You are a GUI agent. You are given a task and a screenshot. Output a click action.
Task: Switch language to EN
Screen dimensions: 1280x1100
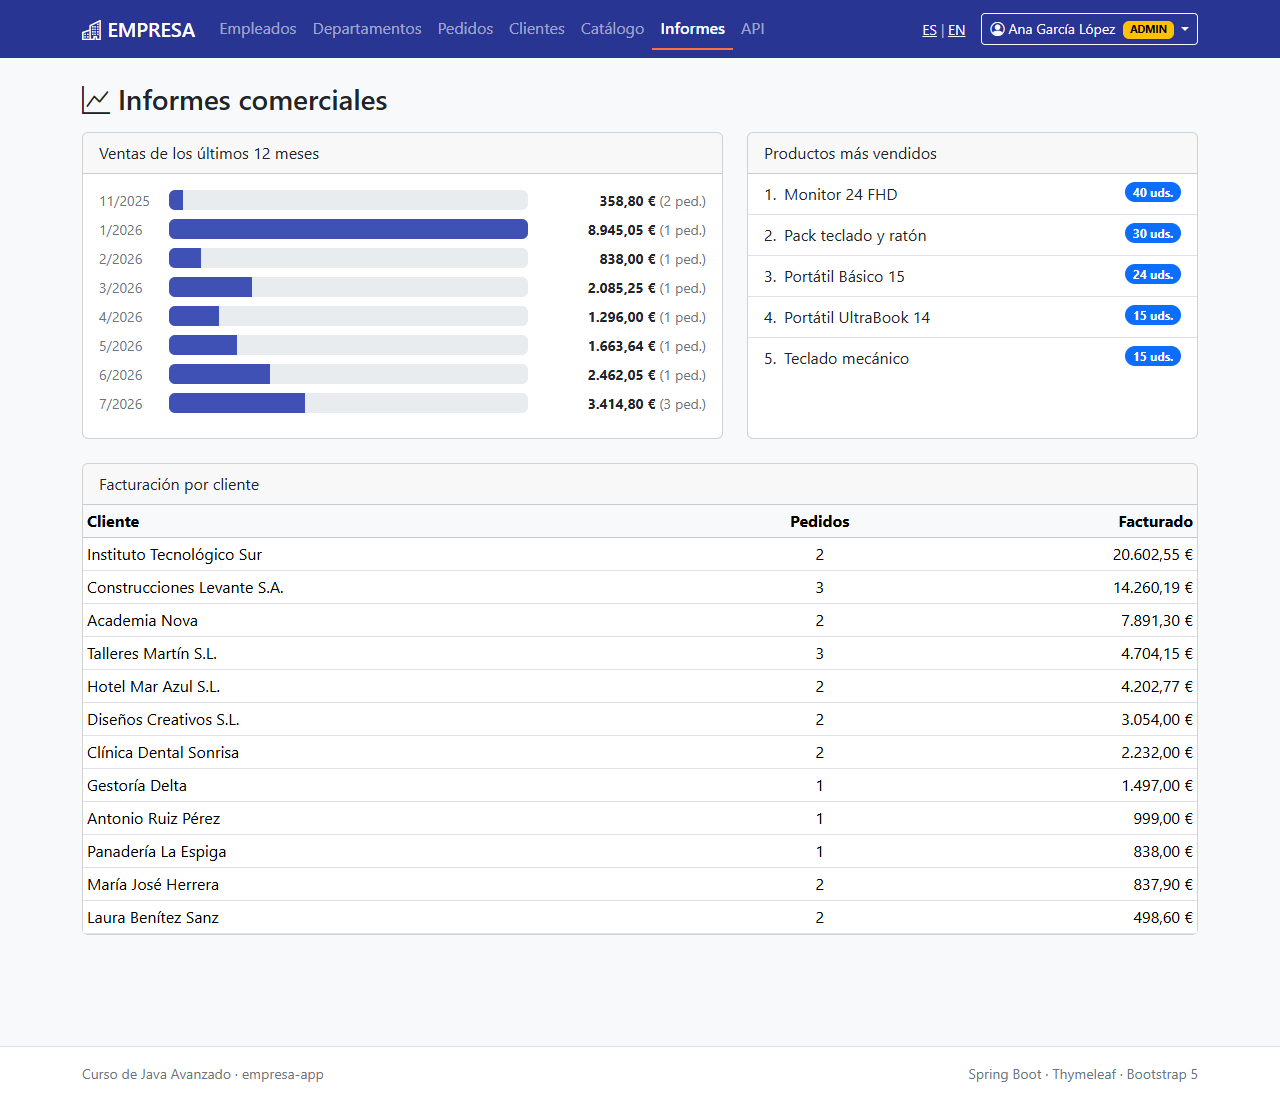957,30
